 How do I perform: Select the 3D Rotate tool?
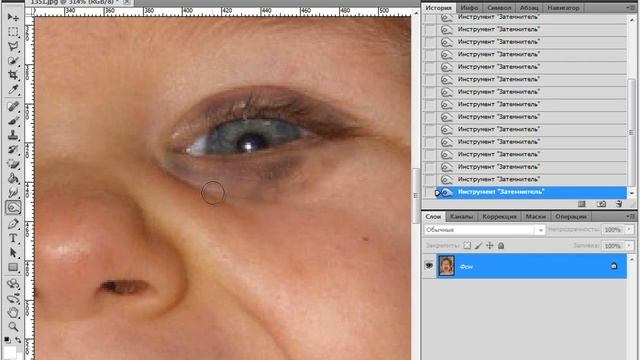13,284
